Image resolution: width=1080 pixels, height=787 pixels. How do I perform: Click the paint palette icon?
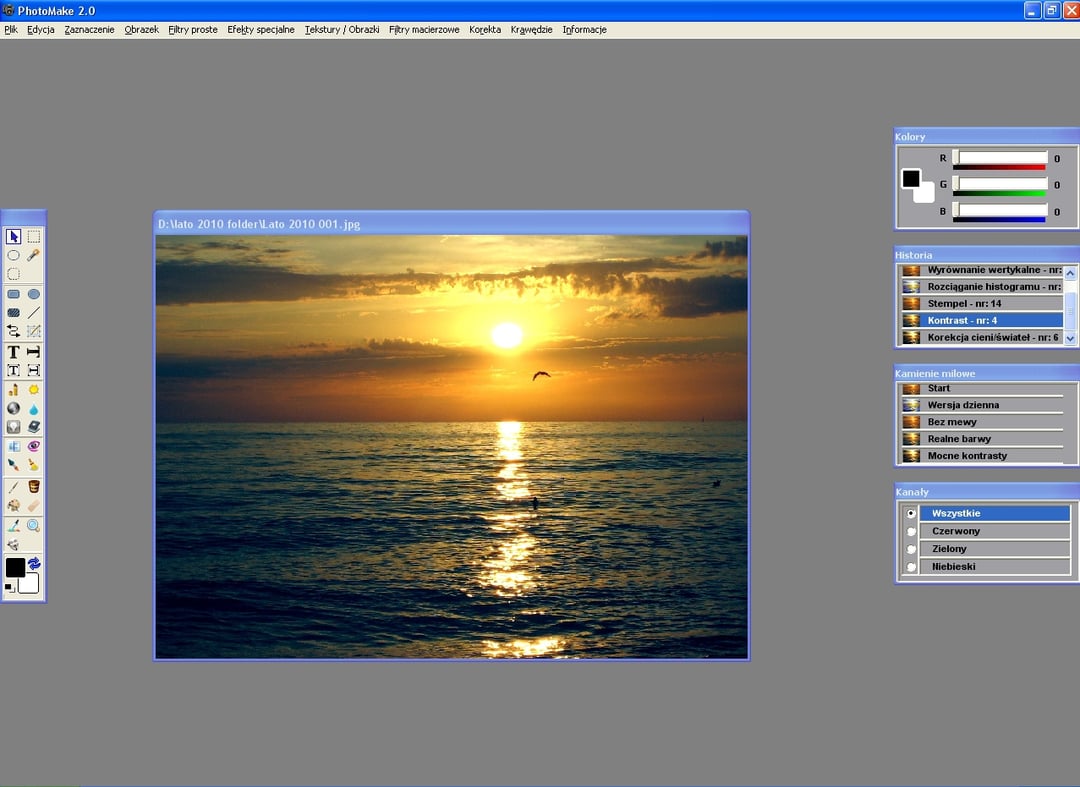13,503
